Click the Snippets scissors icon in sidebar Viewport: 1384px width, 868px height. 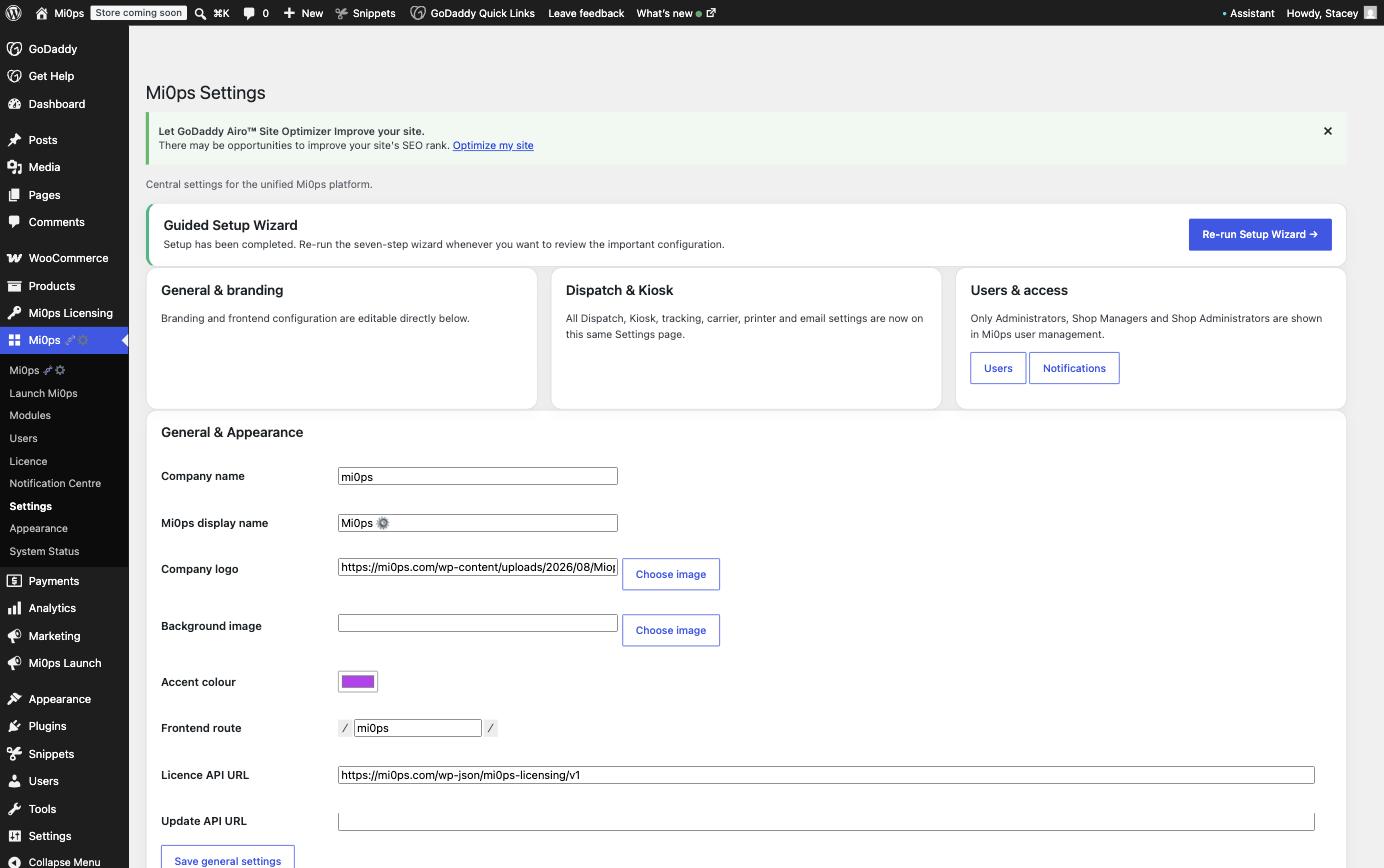[14, 754]
